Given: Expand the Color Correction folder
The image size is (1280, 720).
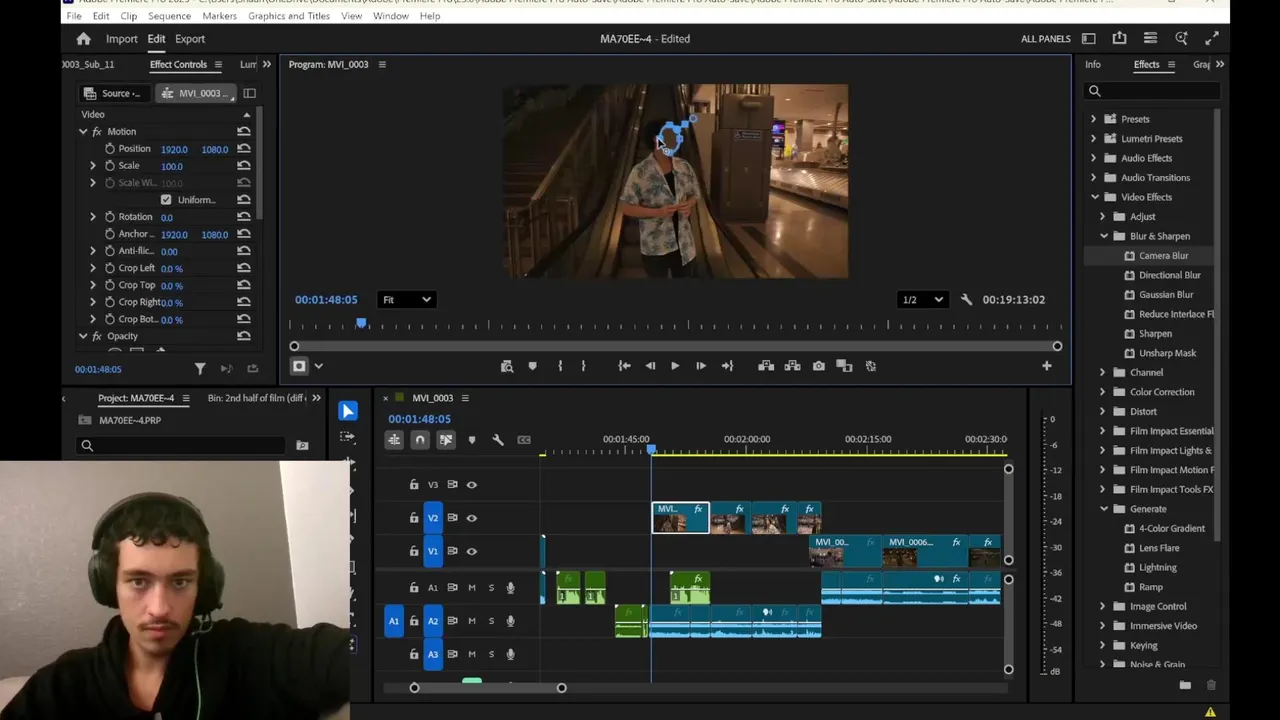Looking at the screenshot, I should pyautogui.click(x=1103, y=392).
